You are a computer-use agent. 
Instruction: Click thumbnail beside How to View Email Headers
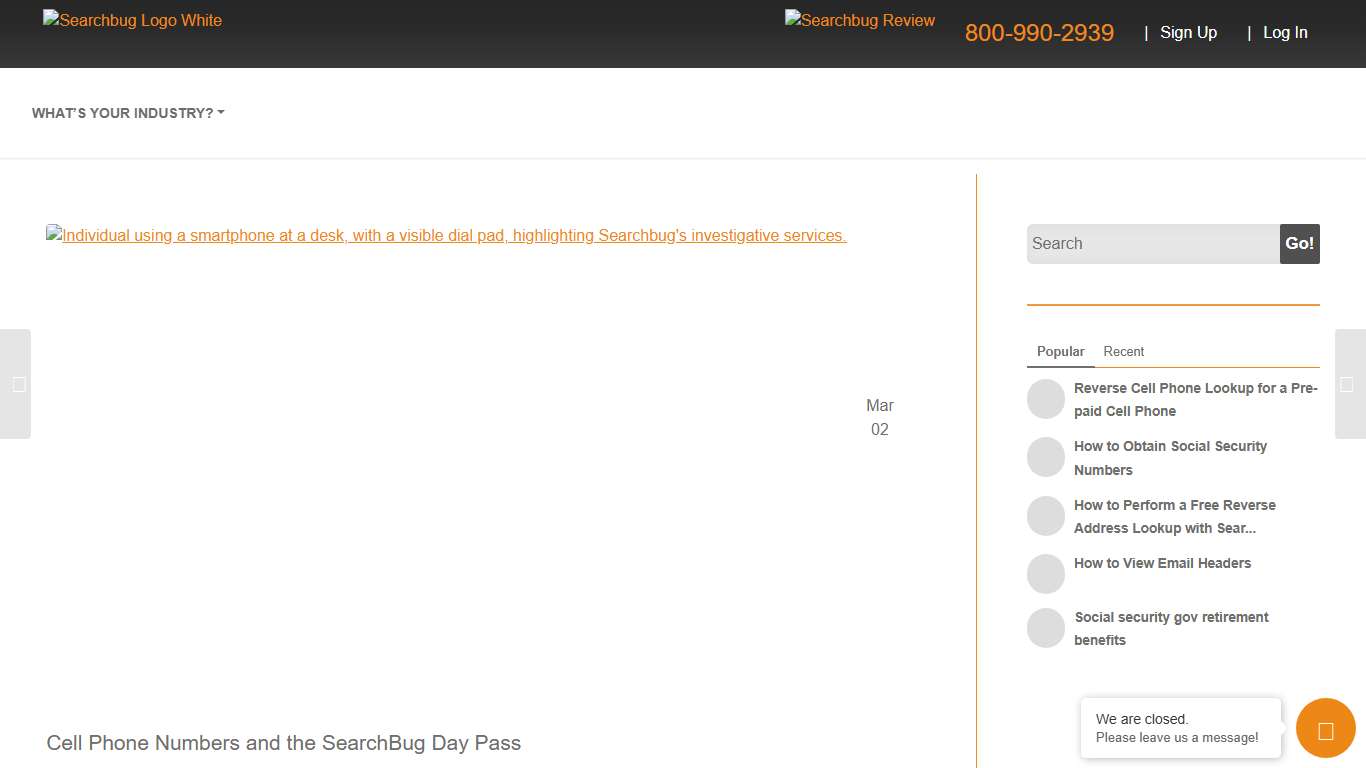click(1046, 574)
